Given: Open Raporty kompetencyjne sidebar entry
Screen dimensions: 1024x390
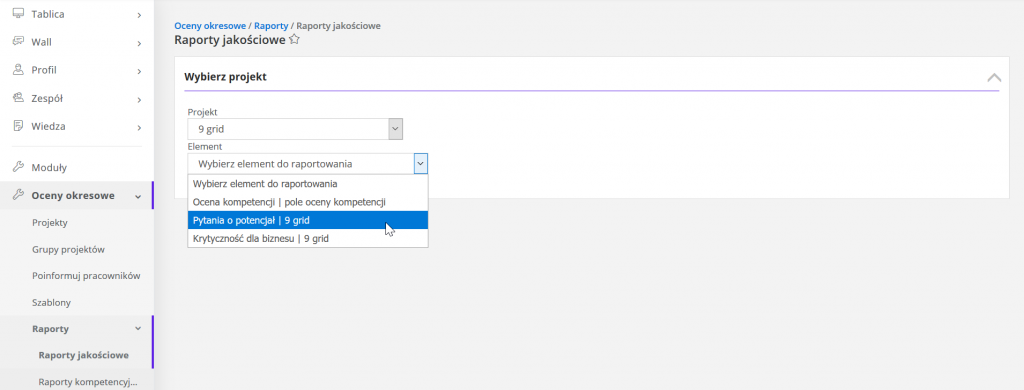Looking at the screenshot, I should pos(88,382).
